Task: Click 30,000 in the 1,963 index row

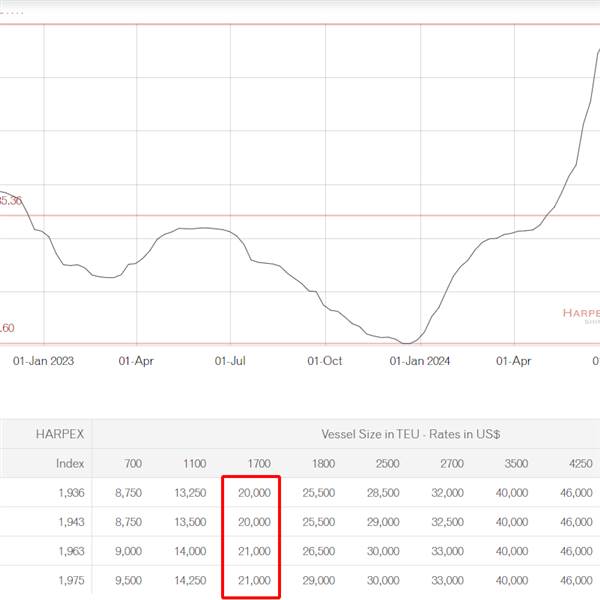Action: tap(383, 551)
